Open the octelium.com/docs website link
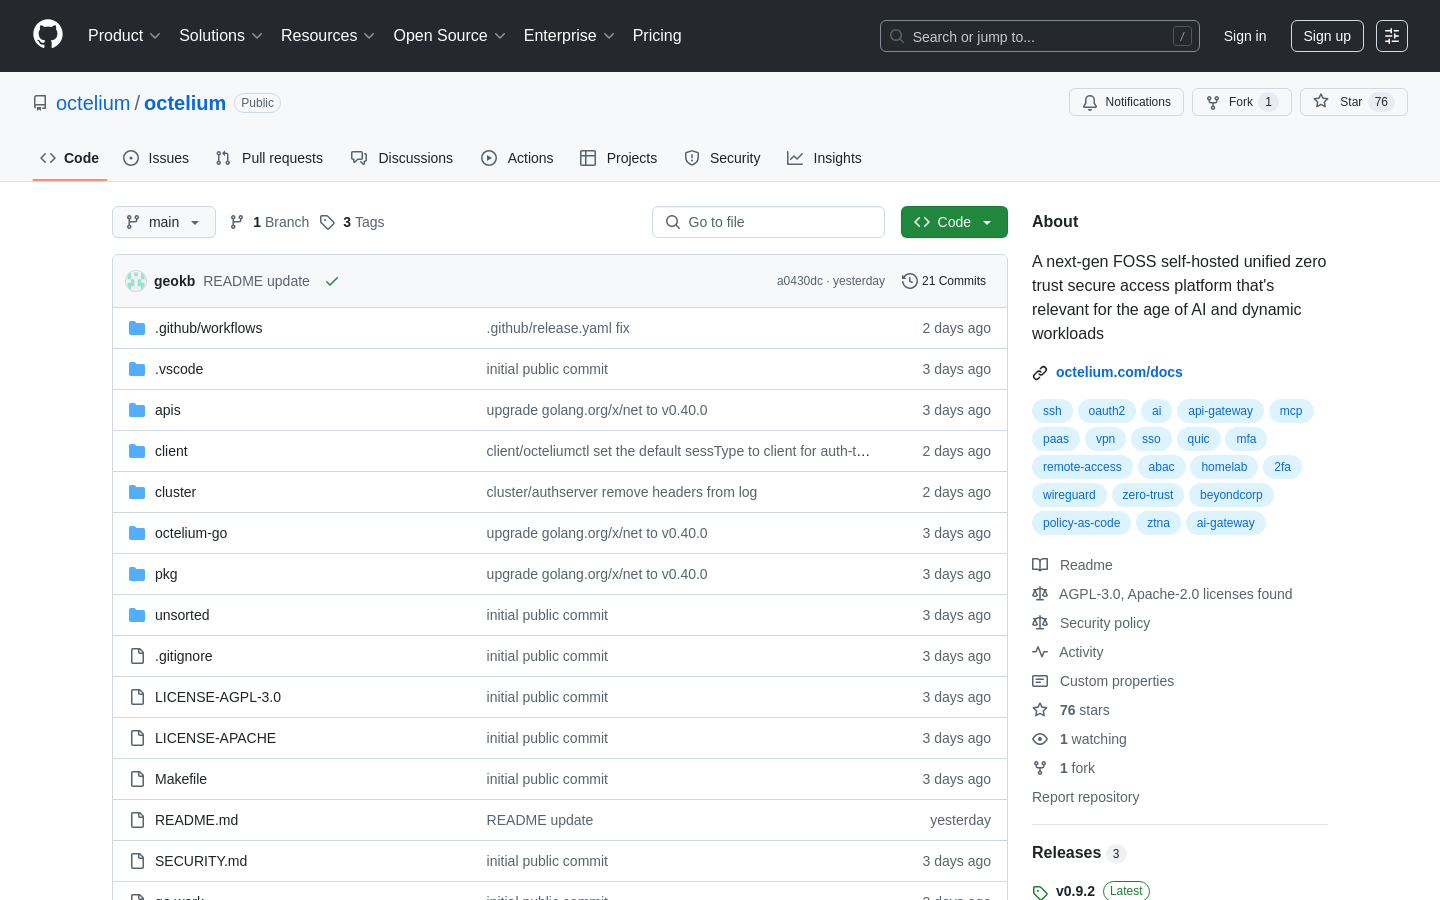The image size is (1440, 900). coord(1119,372)
